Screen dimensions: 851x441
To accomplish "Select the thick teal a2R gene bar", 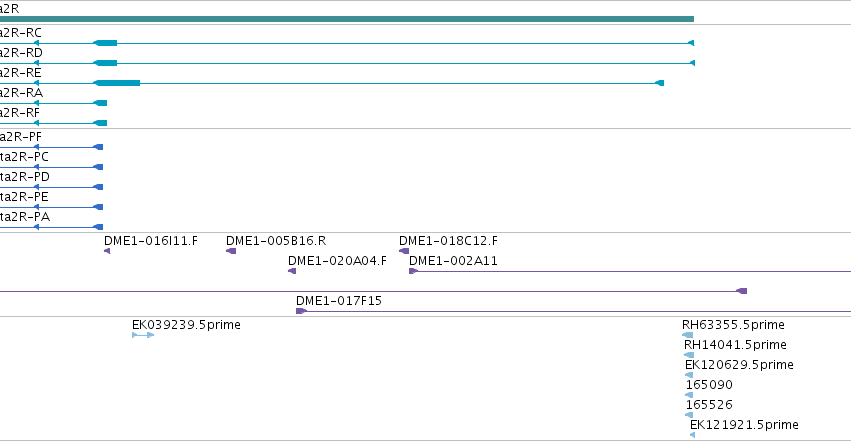I will pos(347,19).
